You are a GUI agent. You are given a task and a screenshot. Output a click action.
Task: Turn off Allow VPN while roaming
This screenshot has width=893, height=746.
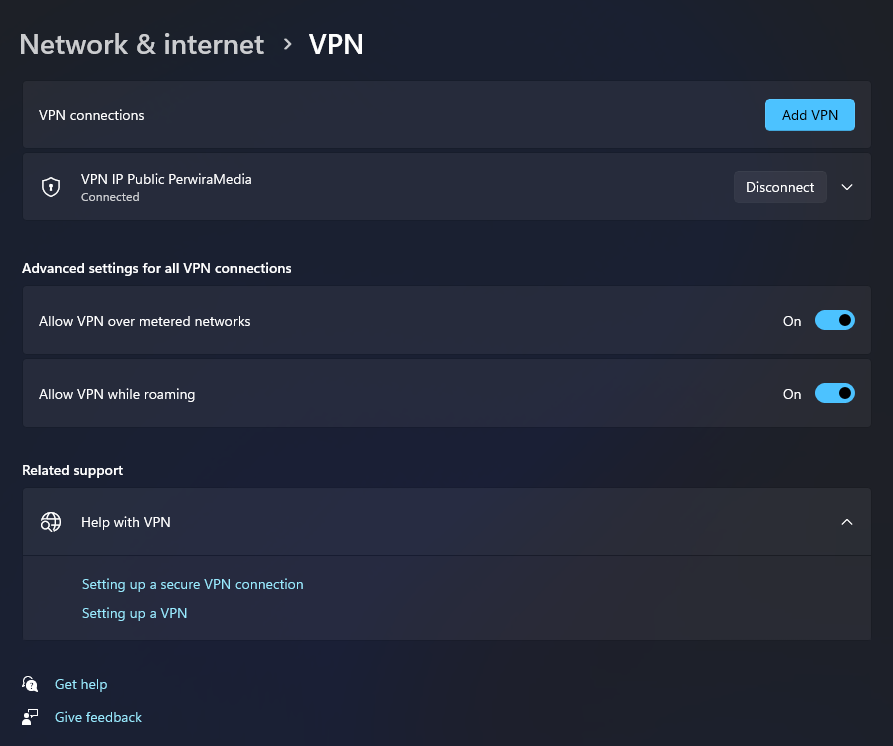pyautogui.click(x=835, y=393)
